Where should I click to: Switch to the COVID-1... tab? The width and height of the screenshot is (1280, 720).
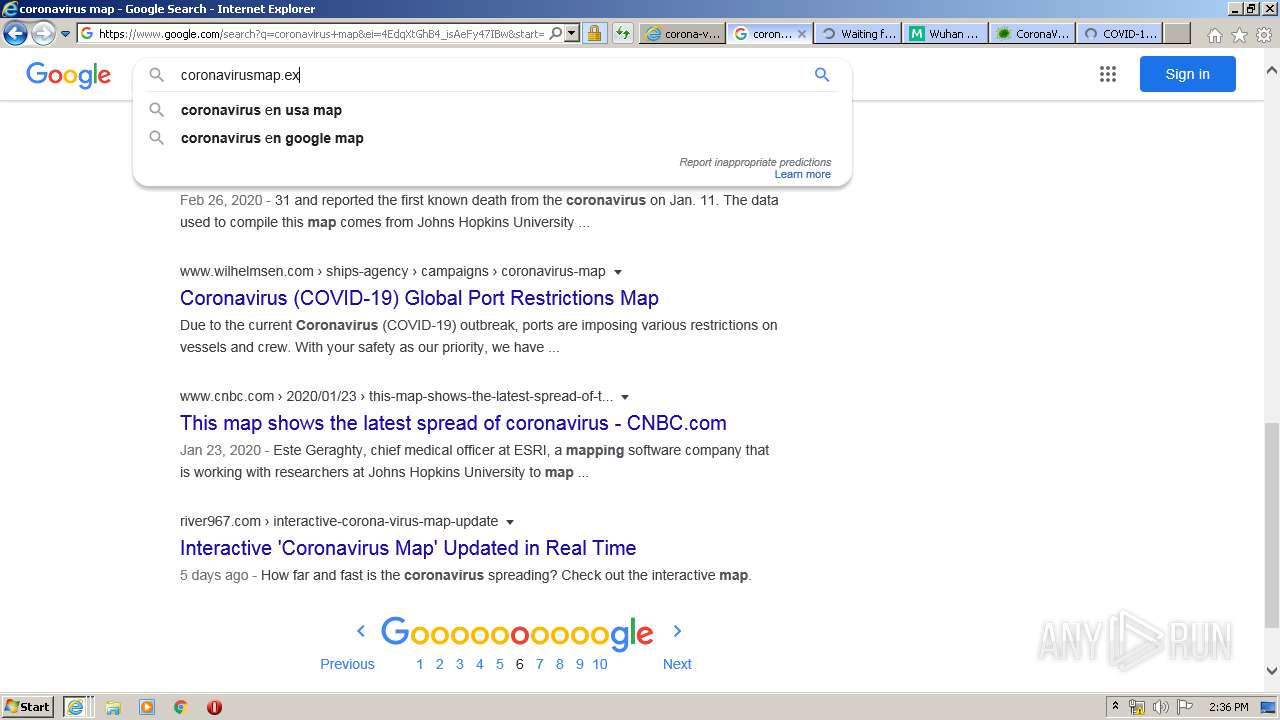[1118, 33]
